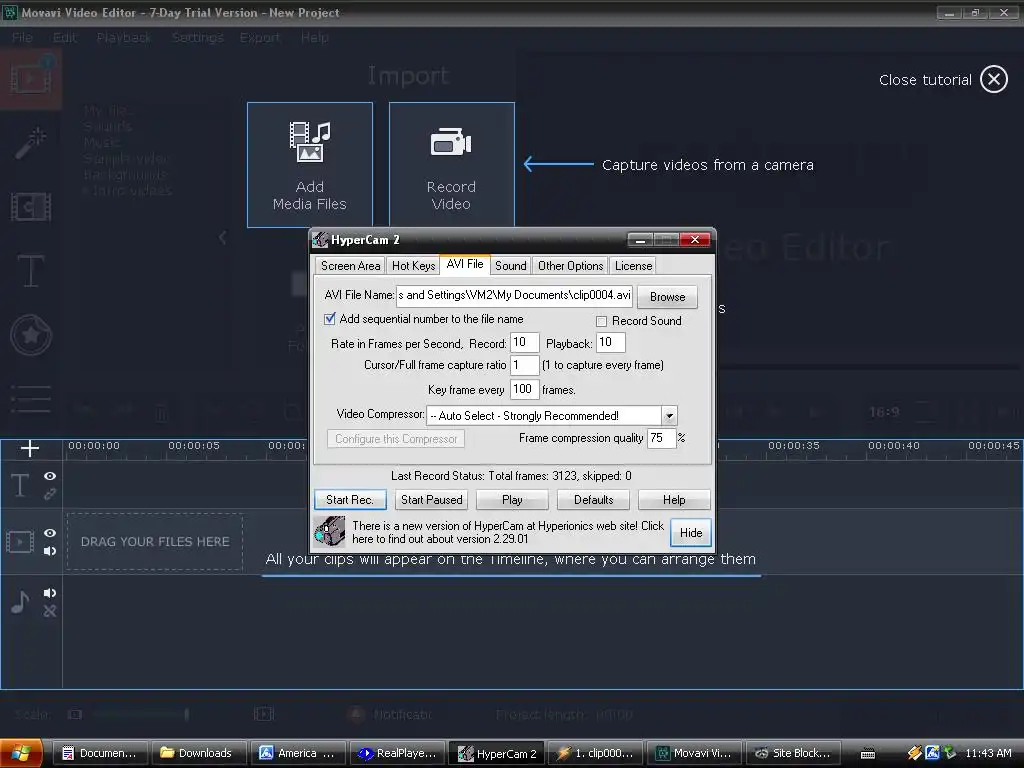Image resolution: width=1024 pixels, height=768 pixels.
Task: Click the Cursor/Full frame capture ratio field
Action: tap(524, 365)
